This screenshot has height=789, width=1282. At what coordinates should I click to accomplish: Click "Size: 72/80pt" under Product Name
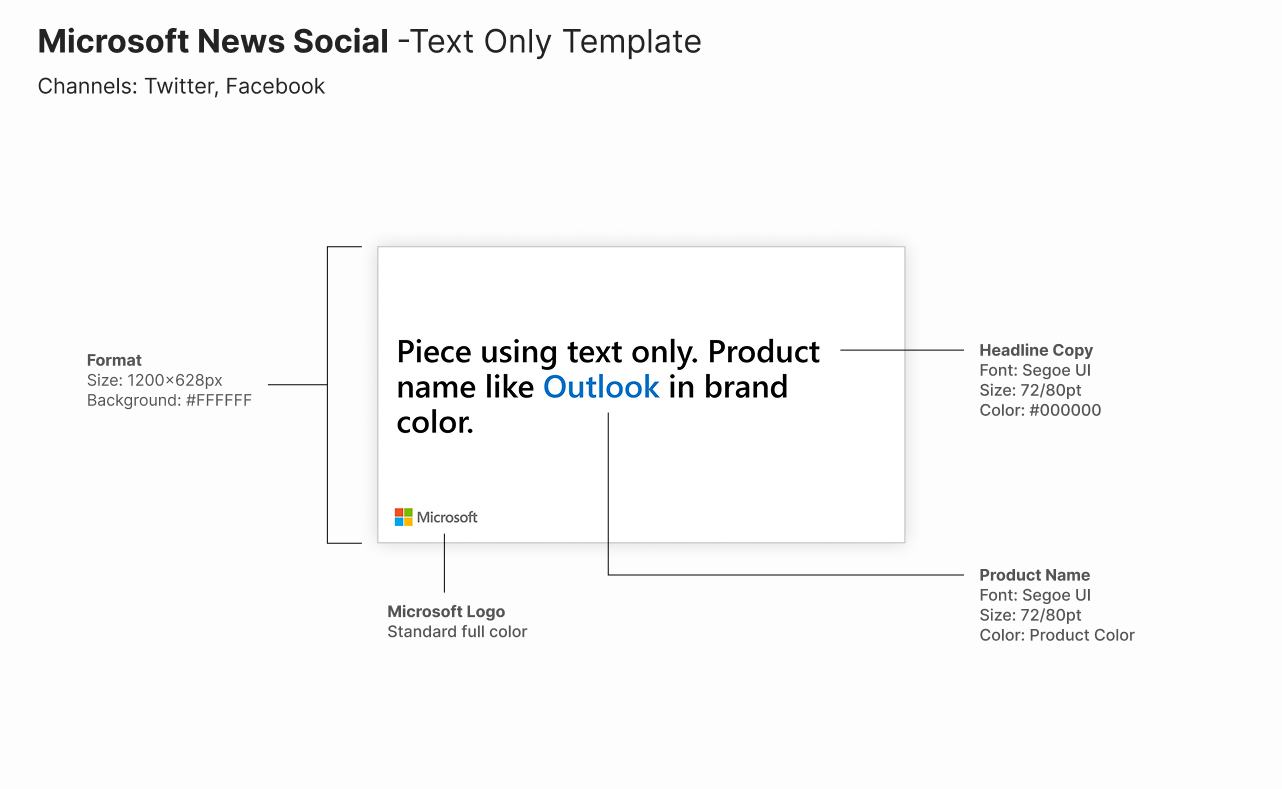pos(1030,615)
